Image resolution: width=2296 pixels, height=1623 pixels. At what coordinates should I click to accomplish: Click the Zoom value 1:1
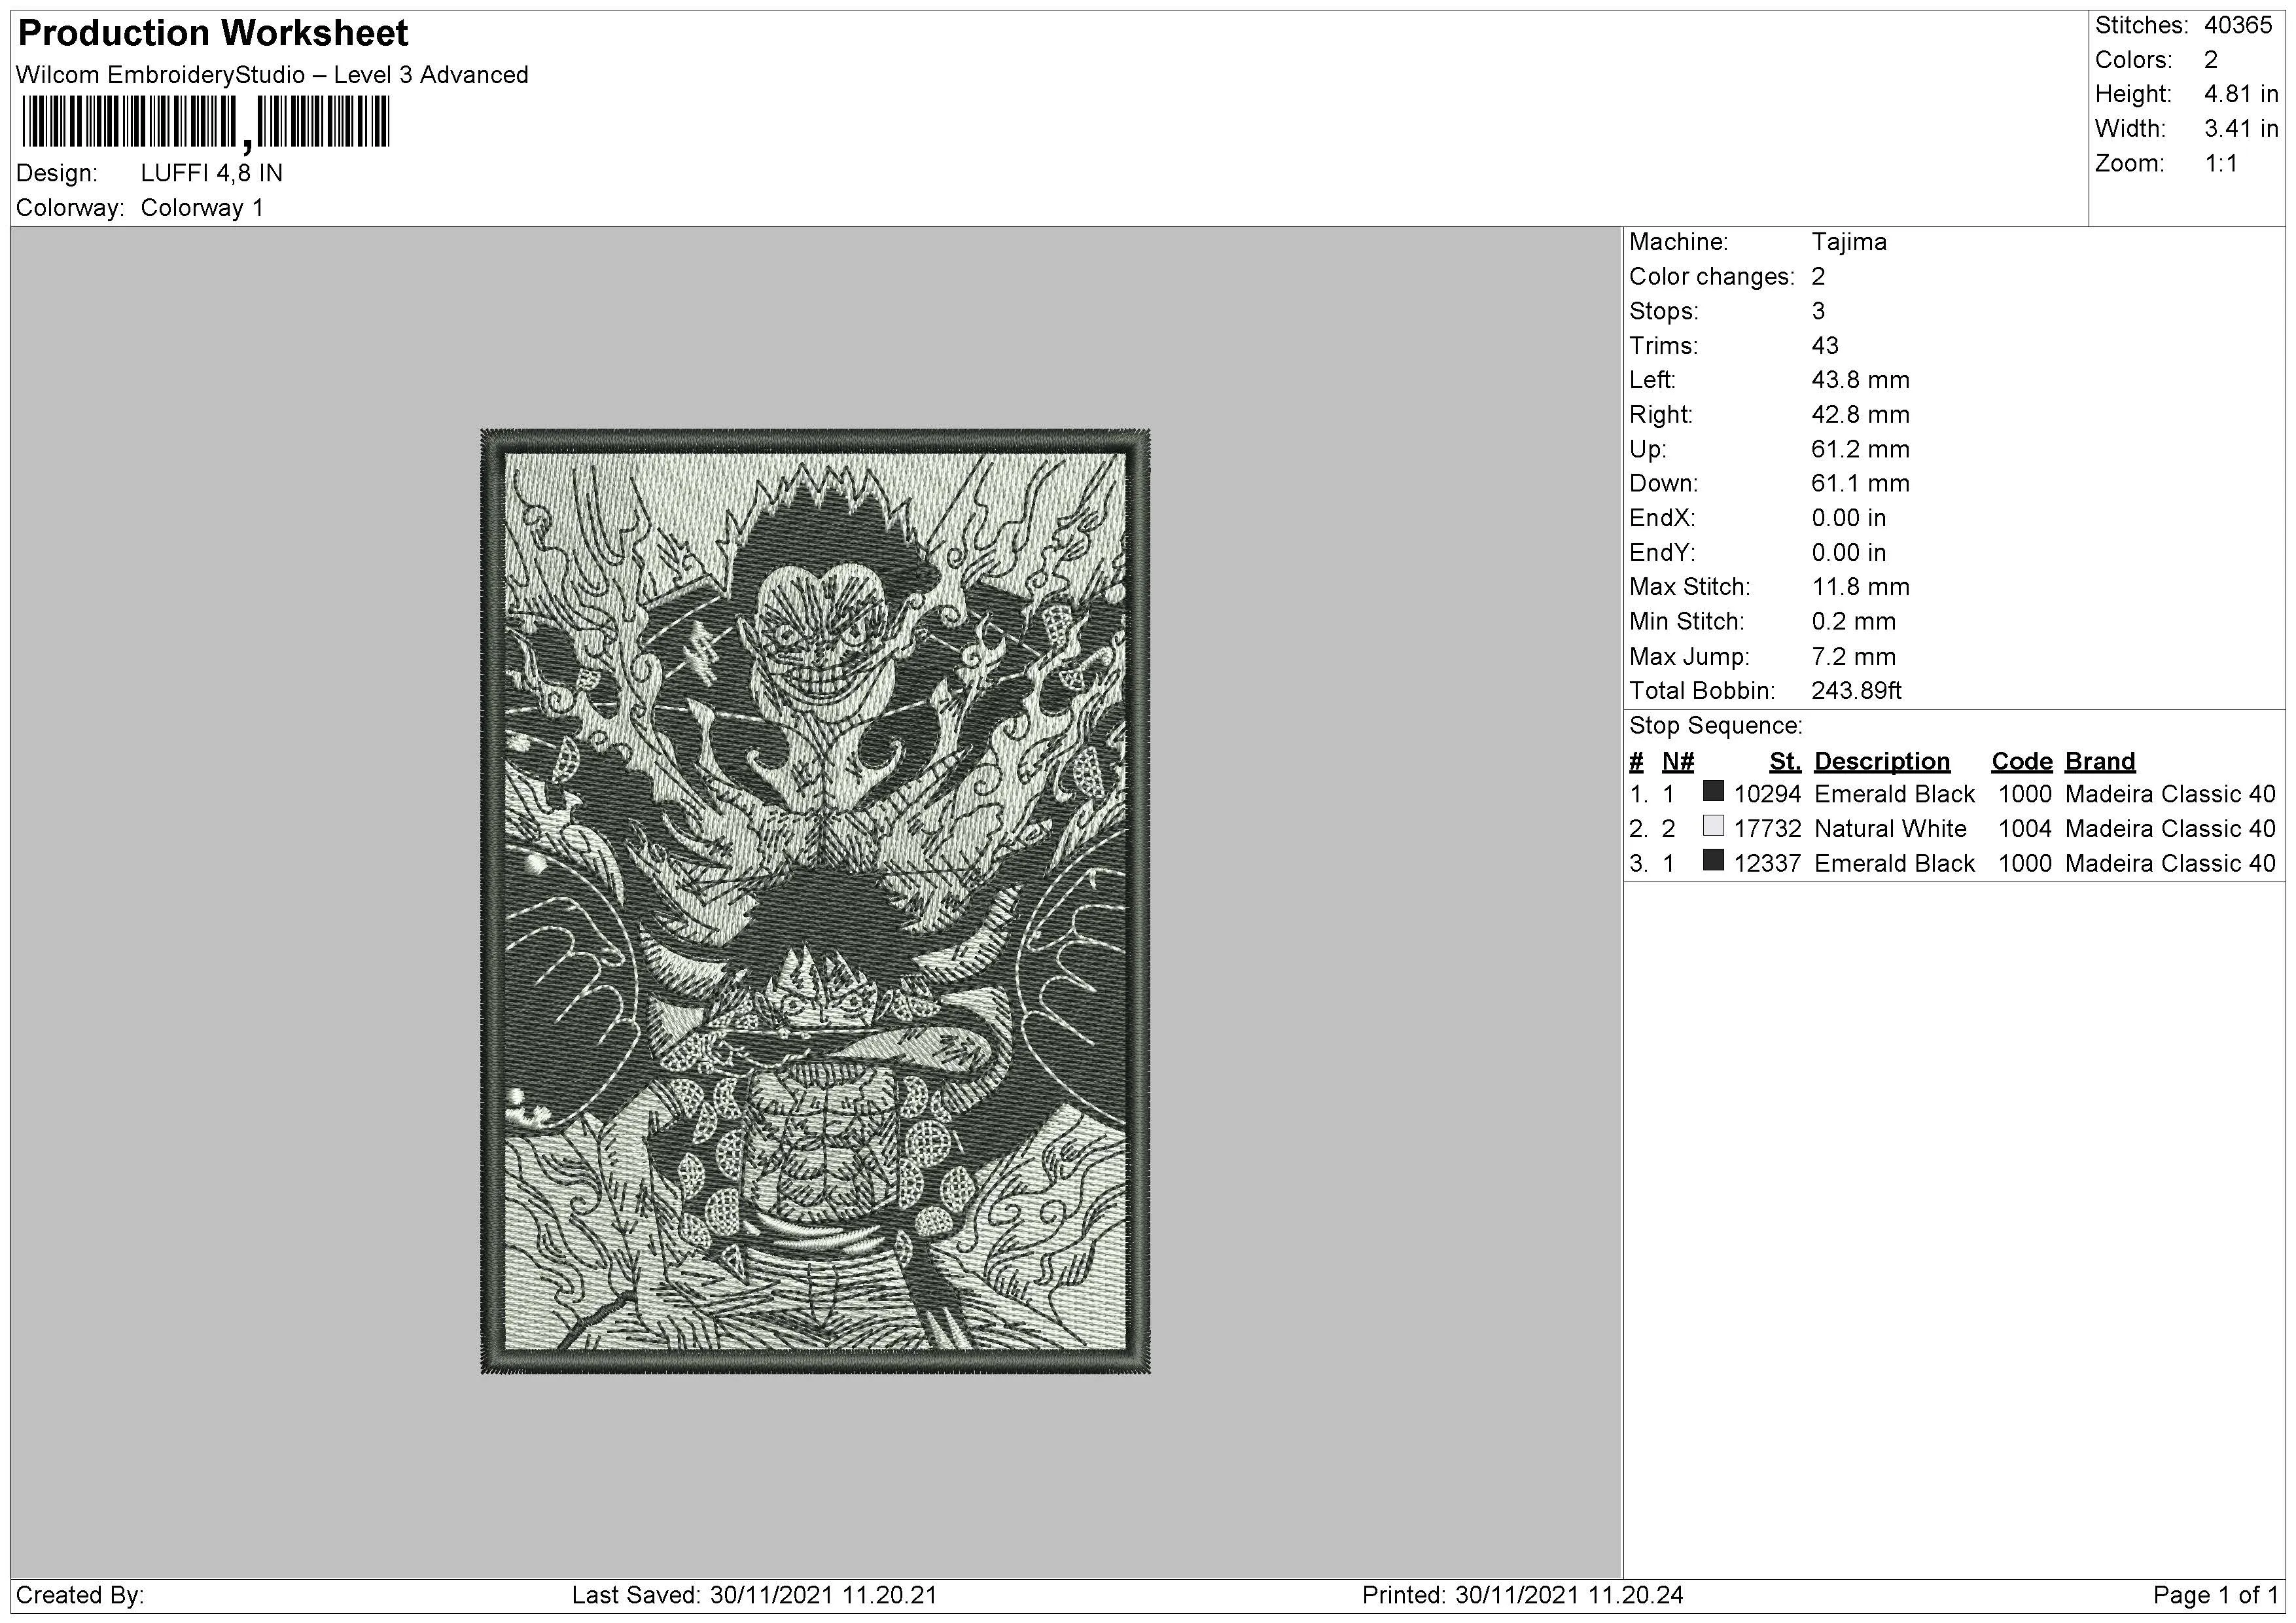tap(2221, 163)
